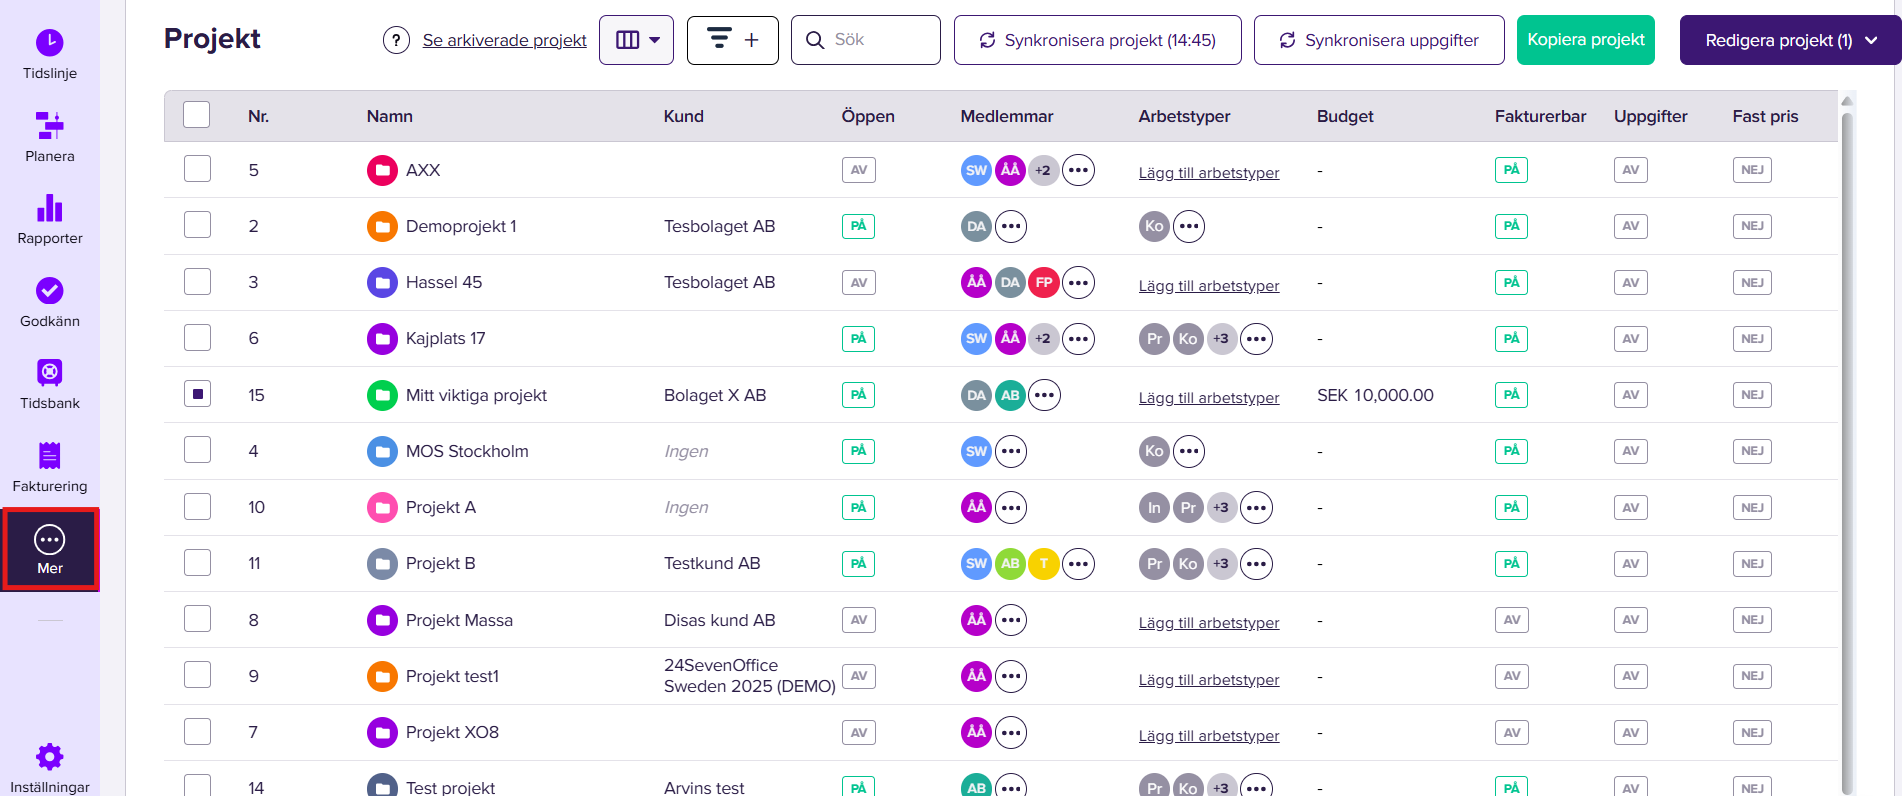Open the Tidsbank icon
This screenshot has height=796, width=1902.
[x=49, y=373]
